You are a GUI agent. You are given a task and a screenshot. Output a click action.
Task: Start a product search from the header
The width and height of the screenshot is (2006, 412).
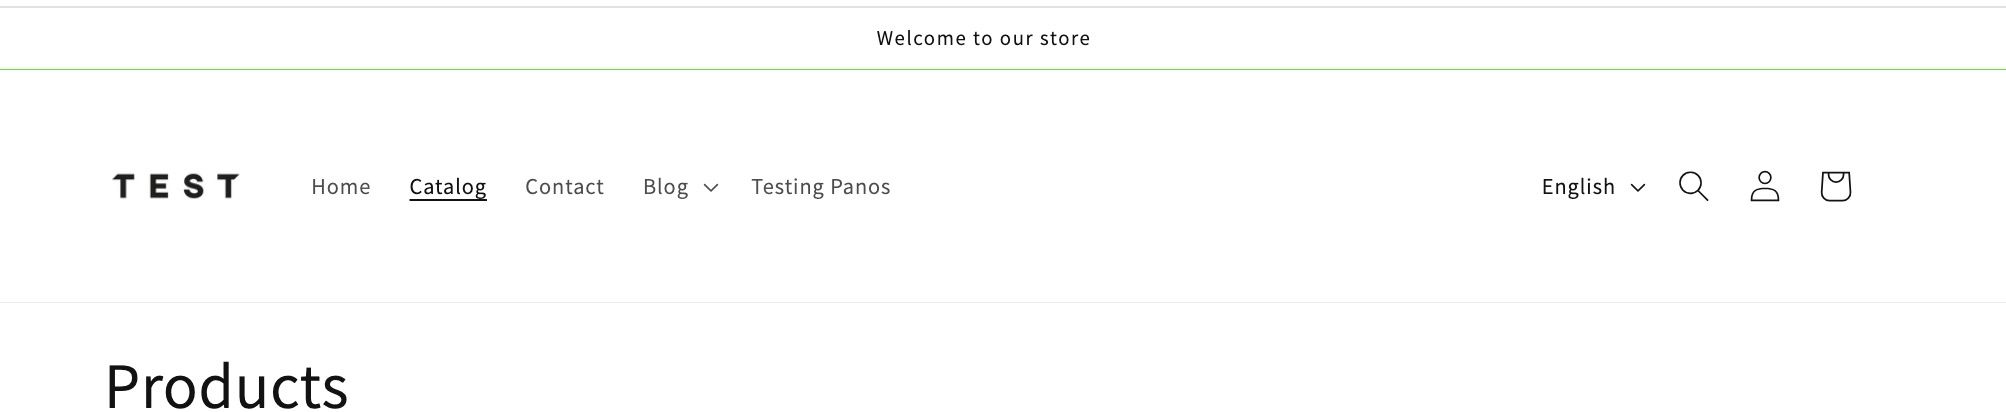[x=1693, y=186]
